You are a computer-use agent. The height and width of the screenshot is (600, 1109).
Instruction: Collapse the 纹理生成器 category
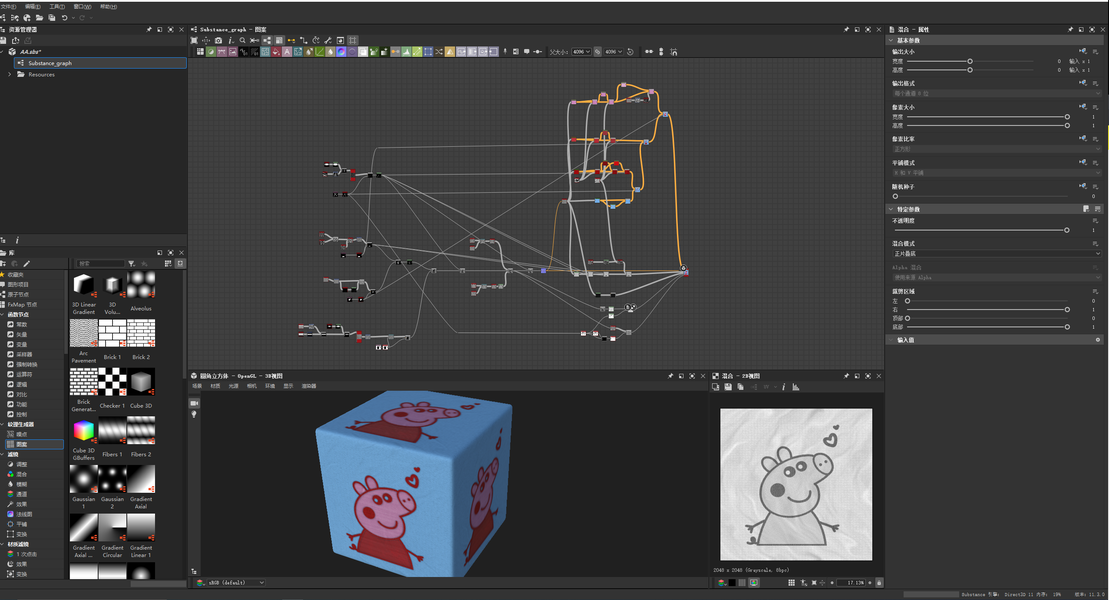tap(3, 425)
